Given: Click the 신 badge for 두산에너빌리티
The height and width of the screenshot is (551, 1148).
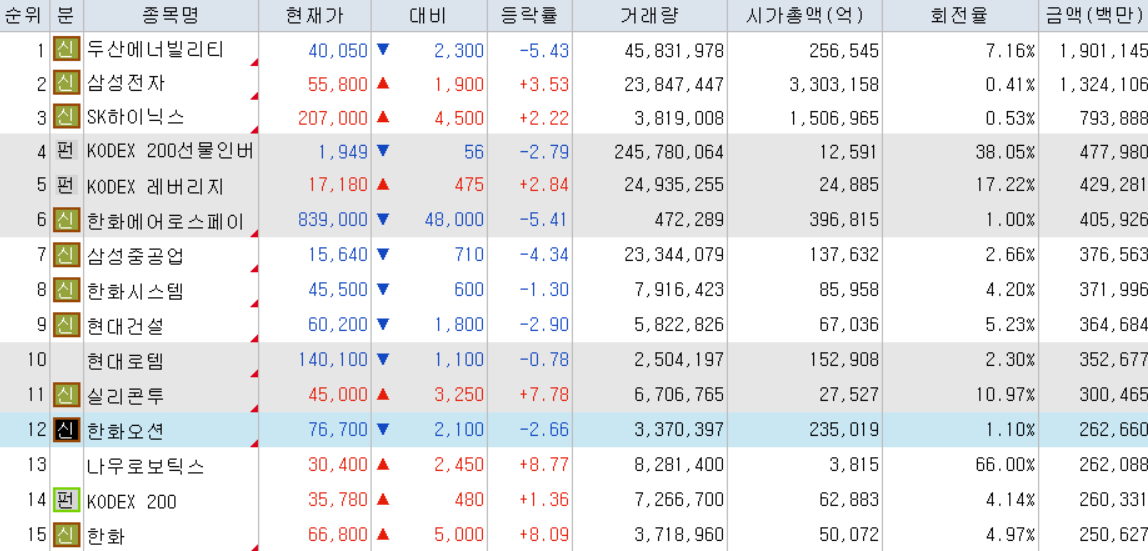Looking at the screenshot, I should [x=66, y=50].
